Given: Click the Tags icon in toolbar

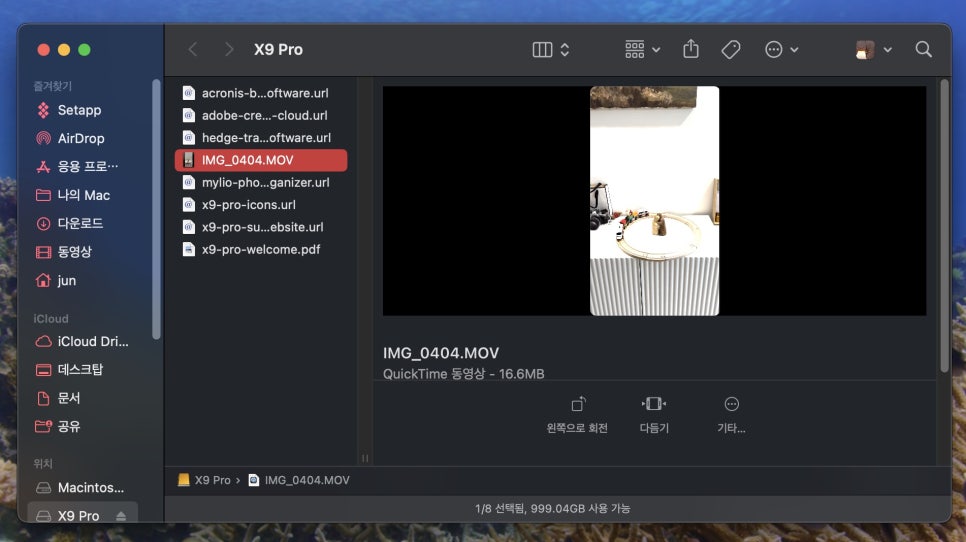Looking at the screenshot, I should pos(731,49).
